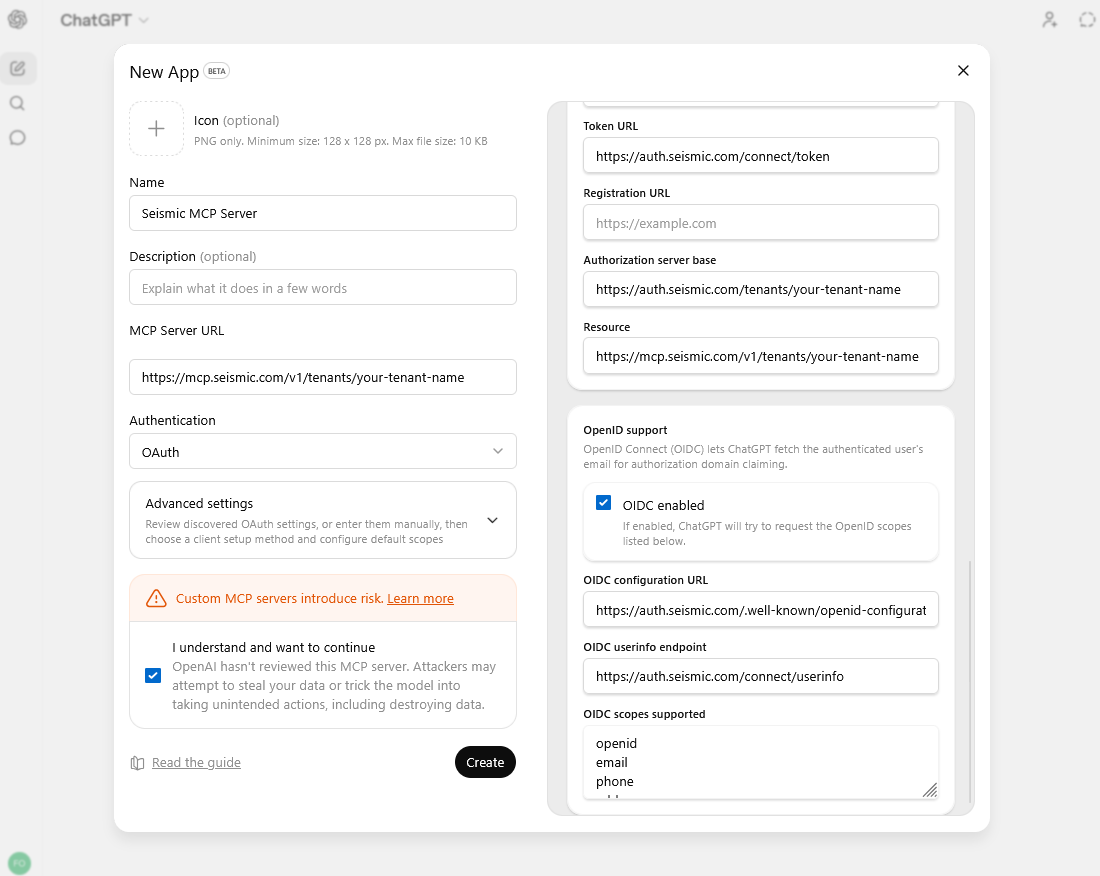Open the chat bubble icon in the sidebar
This screenshot has width=1100, height=876.
click(18, 137)
